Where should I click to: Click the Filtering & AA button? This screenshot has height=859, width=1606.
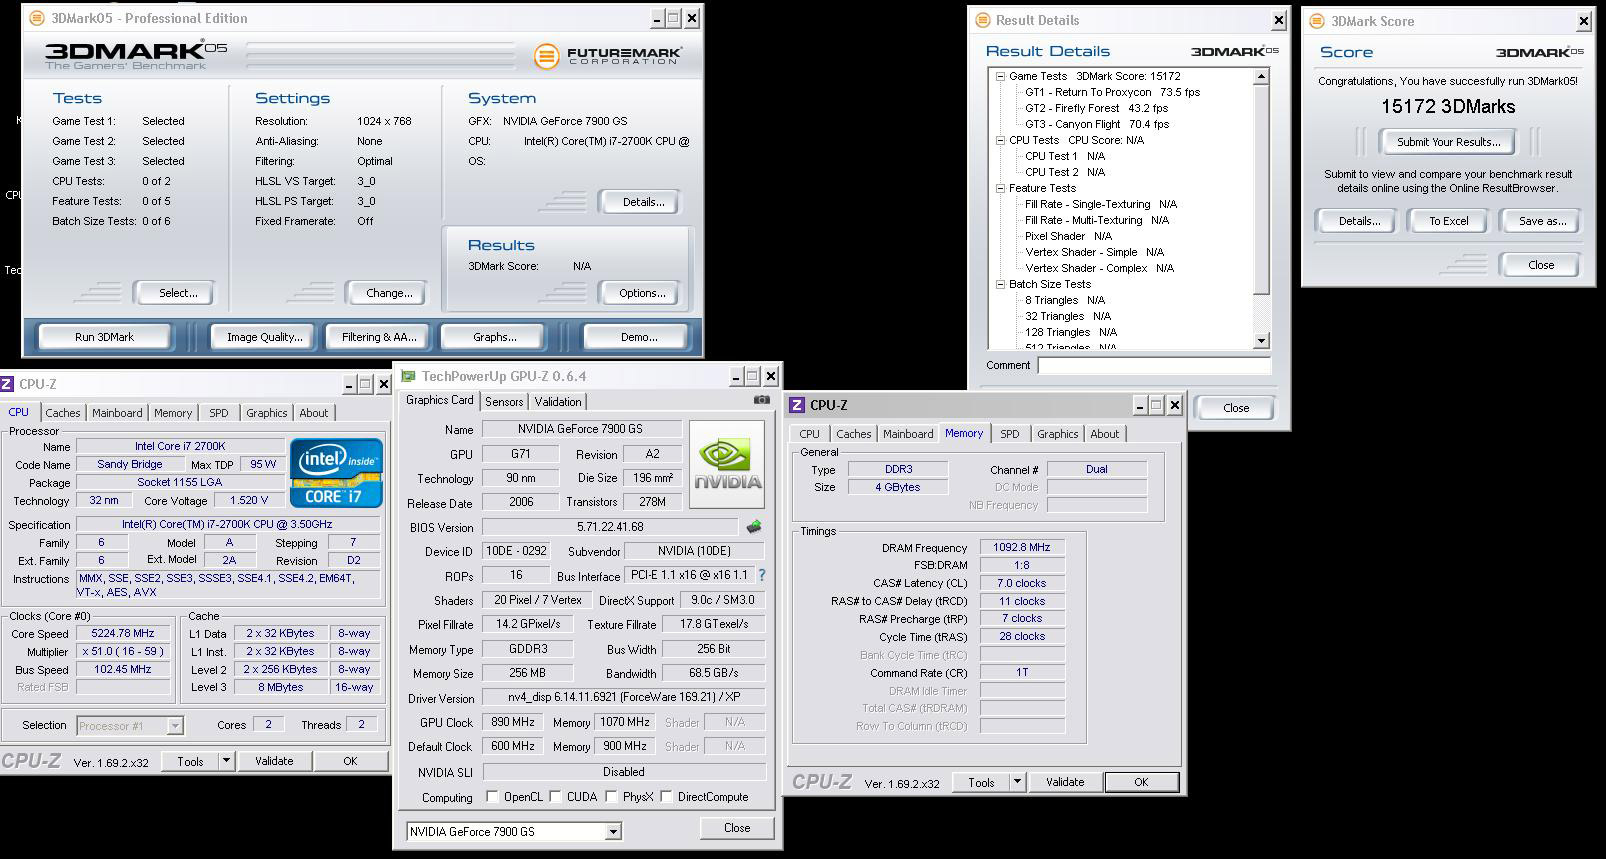(x=379, y=337)
